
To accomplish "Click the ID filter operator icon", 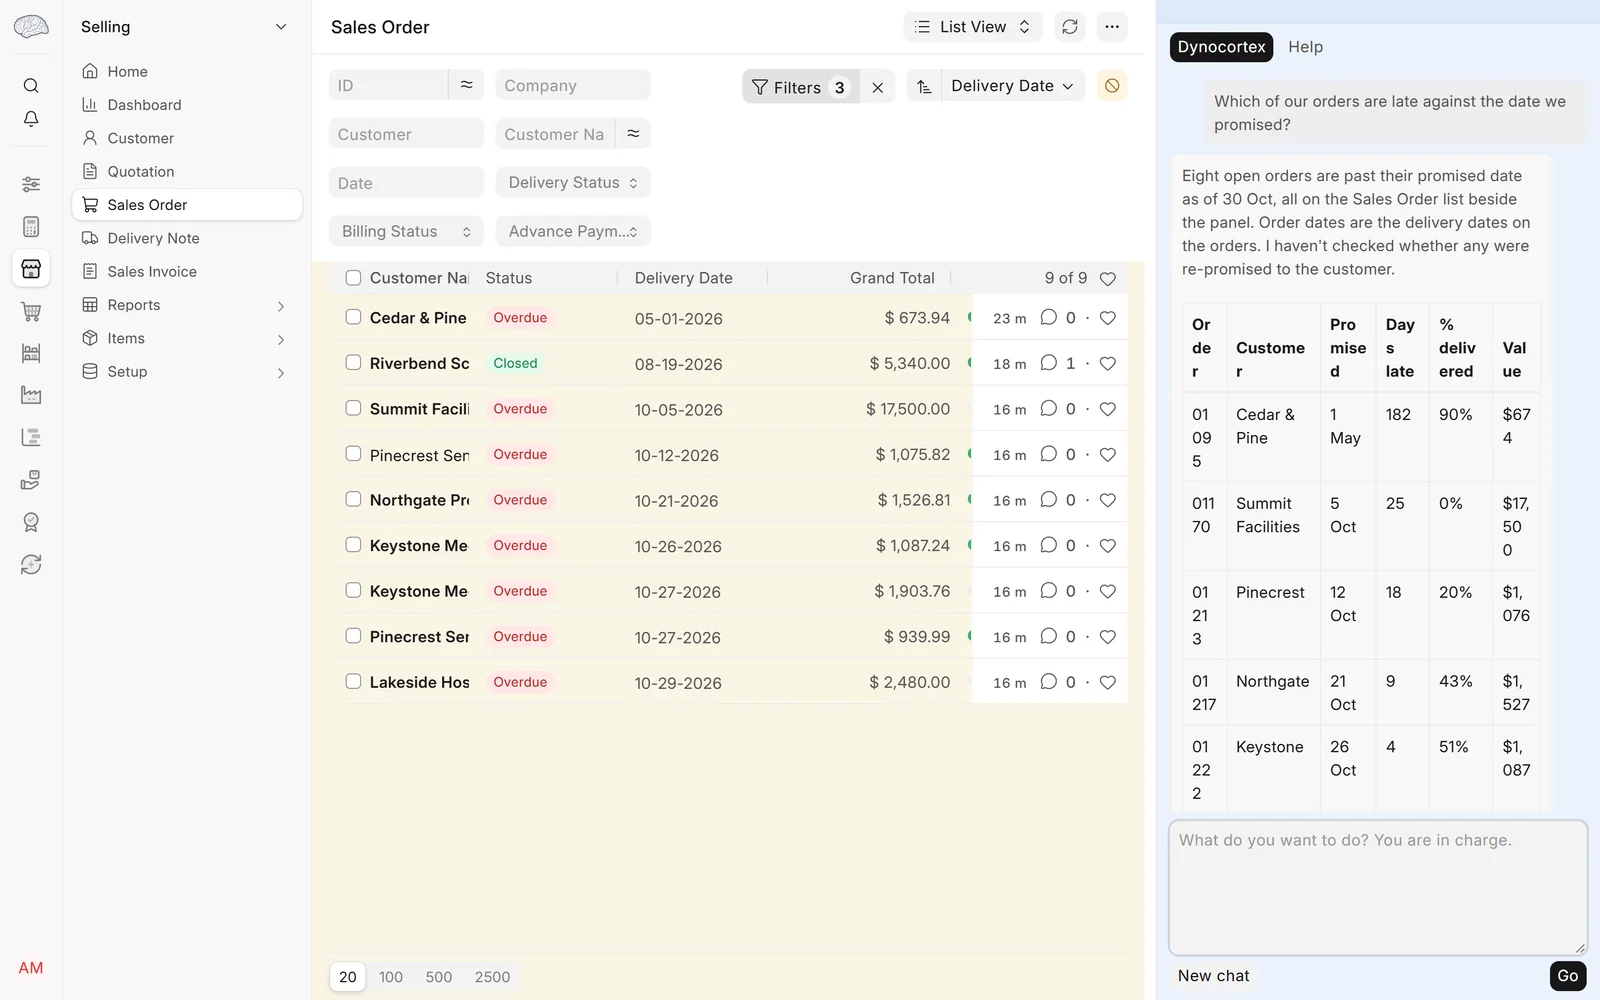I will 466,86.
